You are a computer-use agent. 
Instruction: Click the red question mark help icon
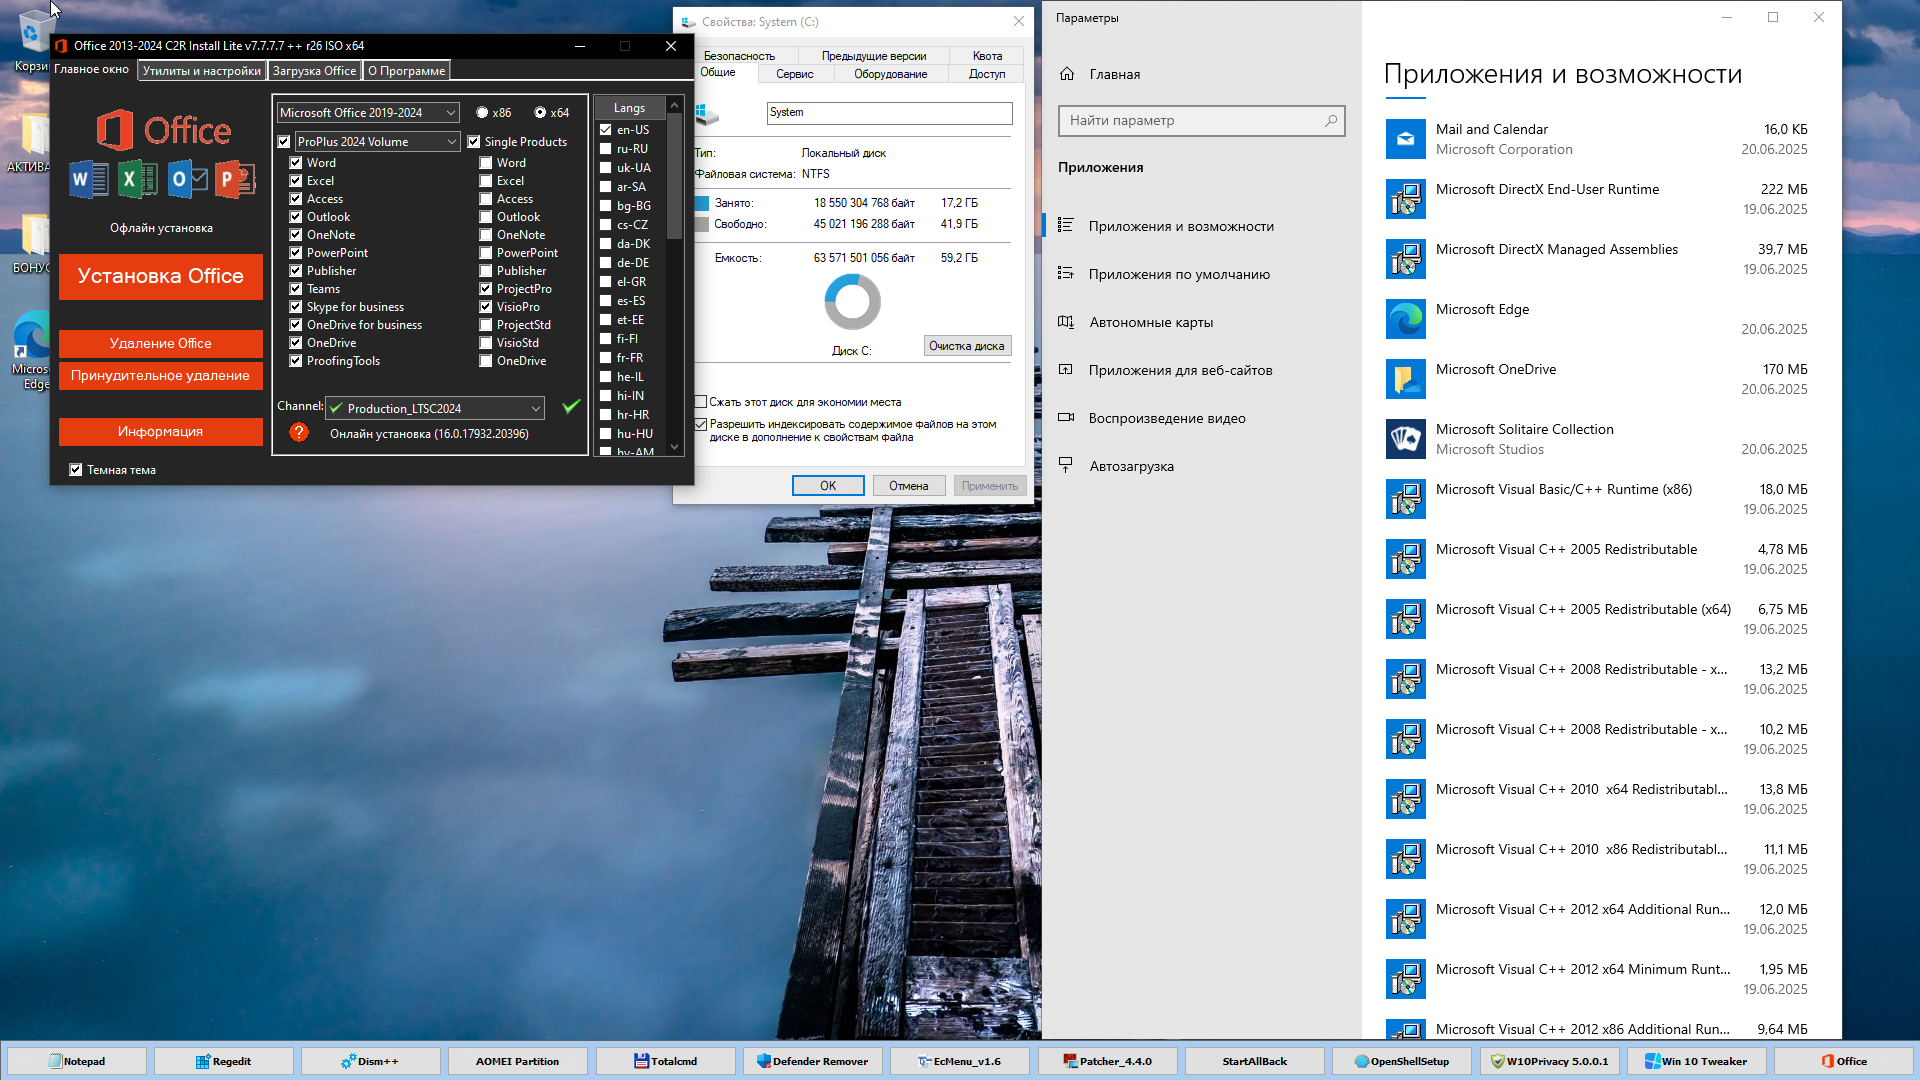tap(298, 433)
